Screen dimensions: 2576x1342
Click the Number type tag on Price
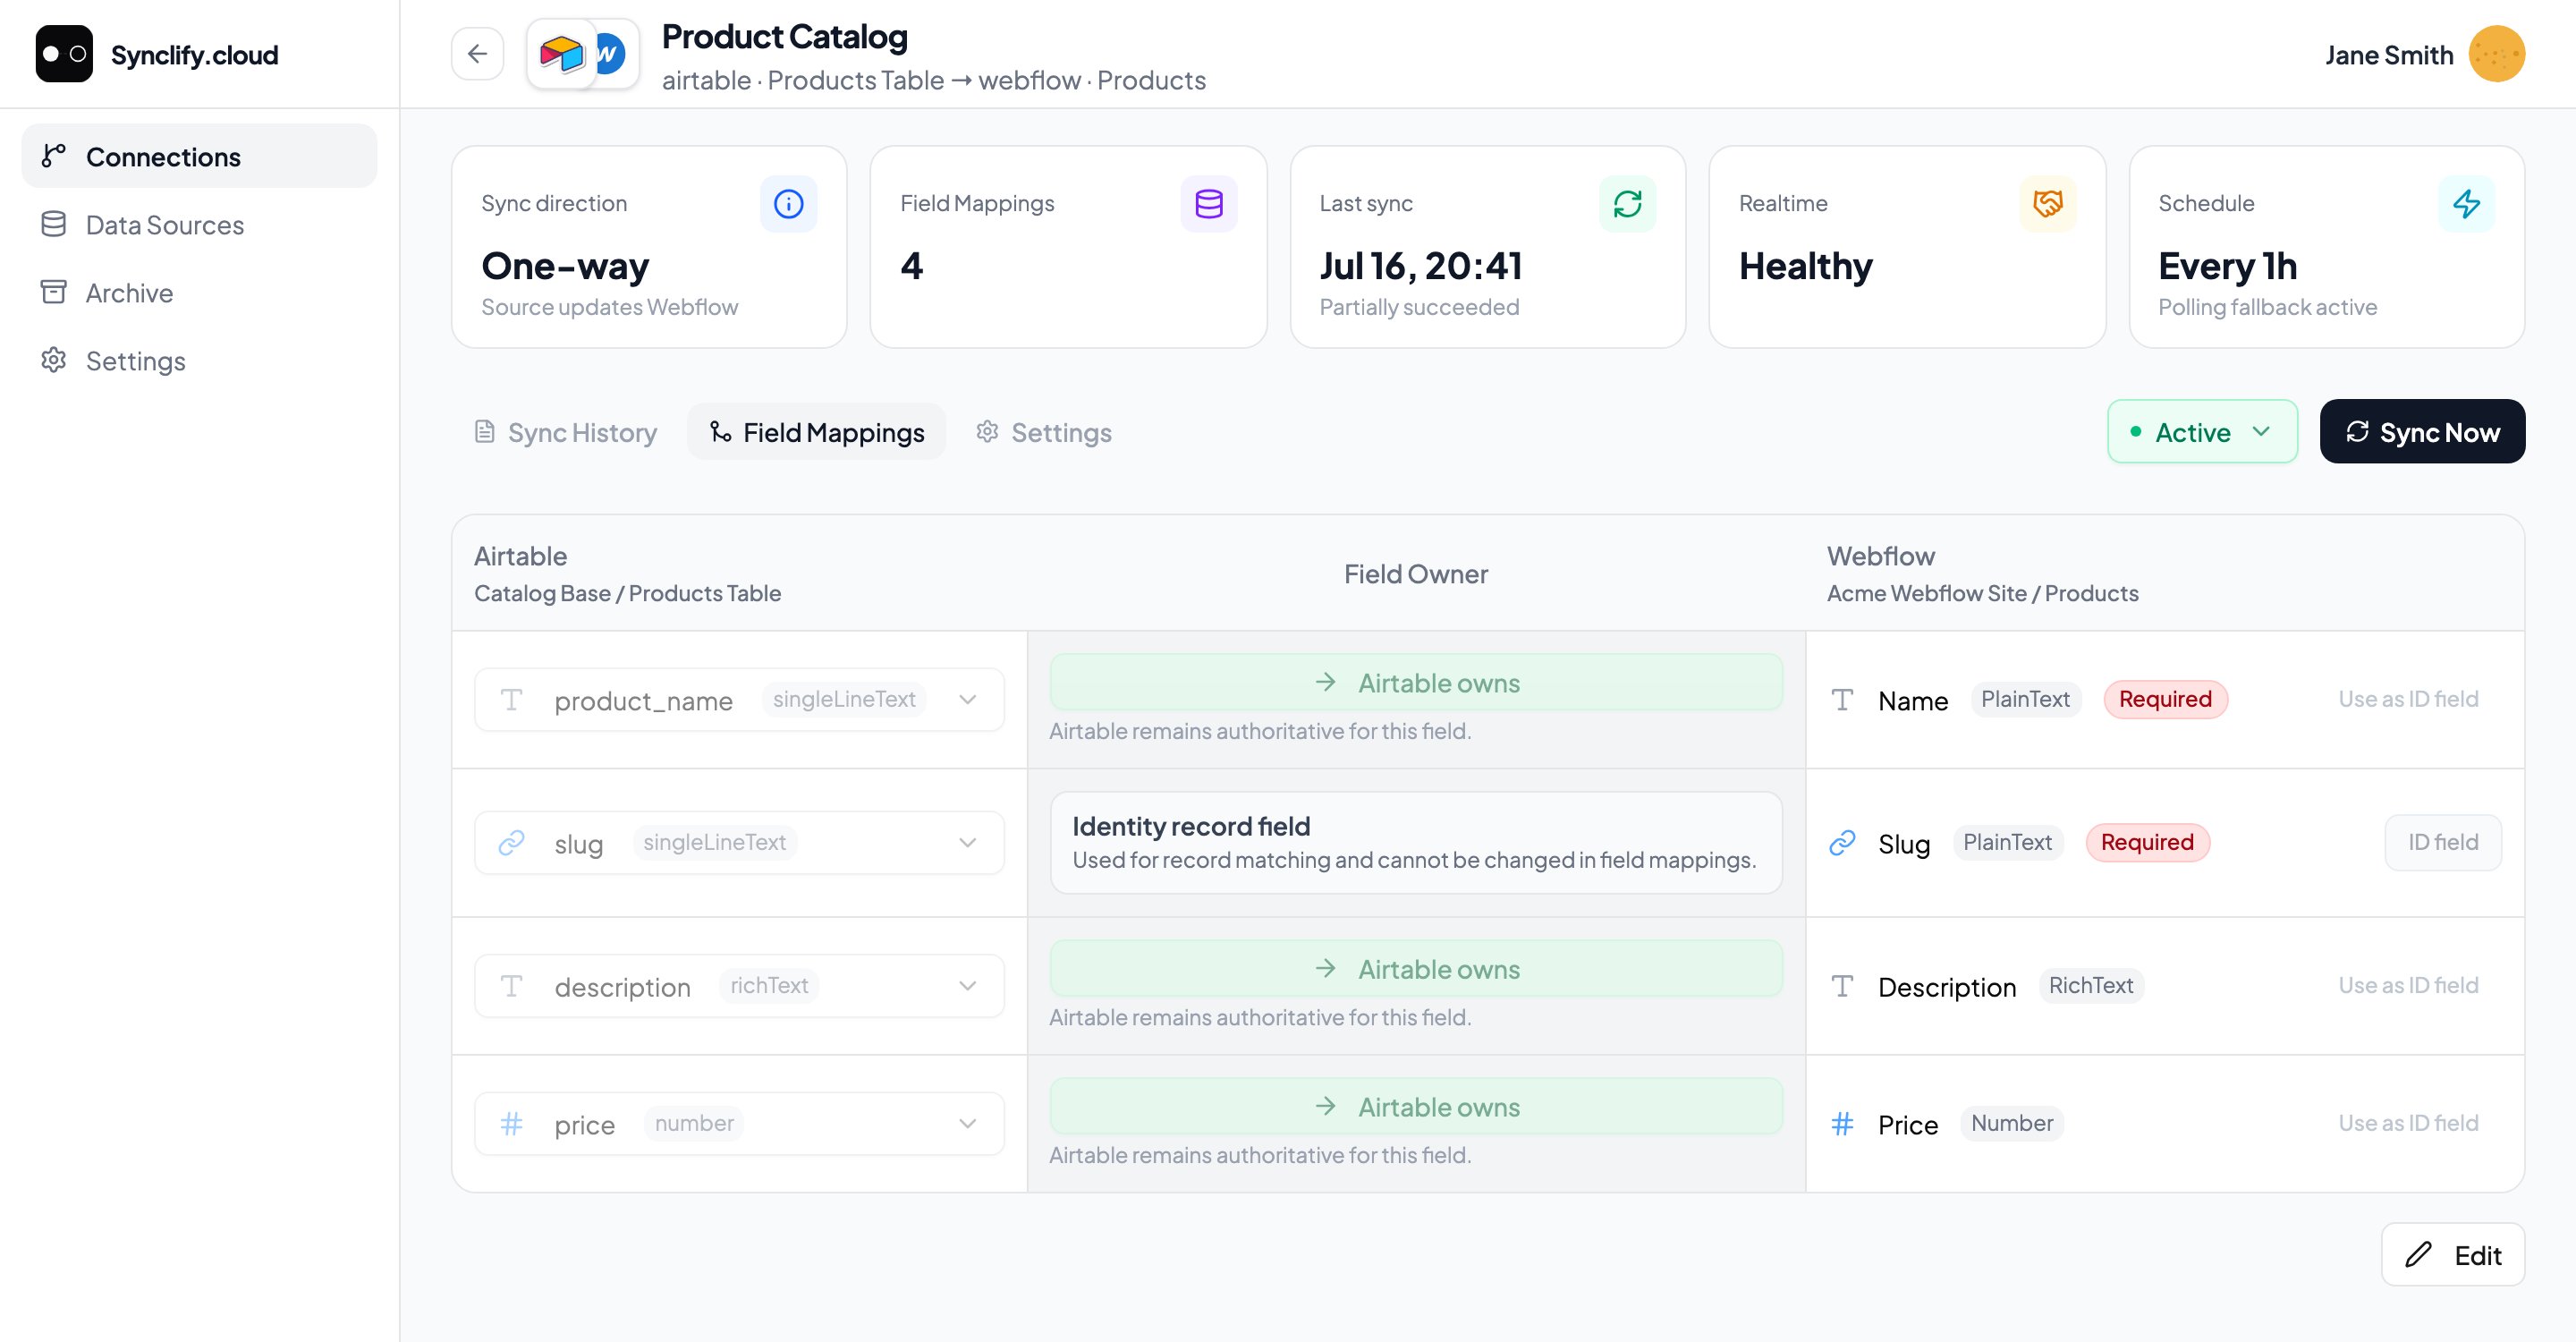[x=2011, y=1124]
